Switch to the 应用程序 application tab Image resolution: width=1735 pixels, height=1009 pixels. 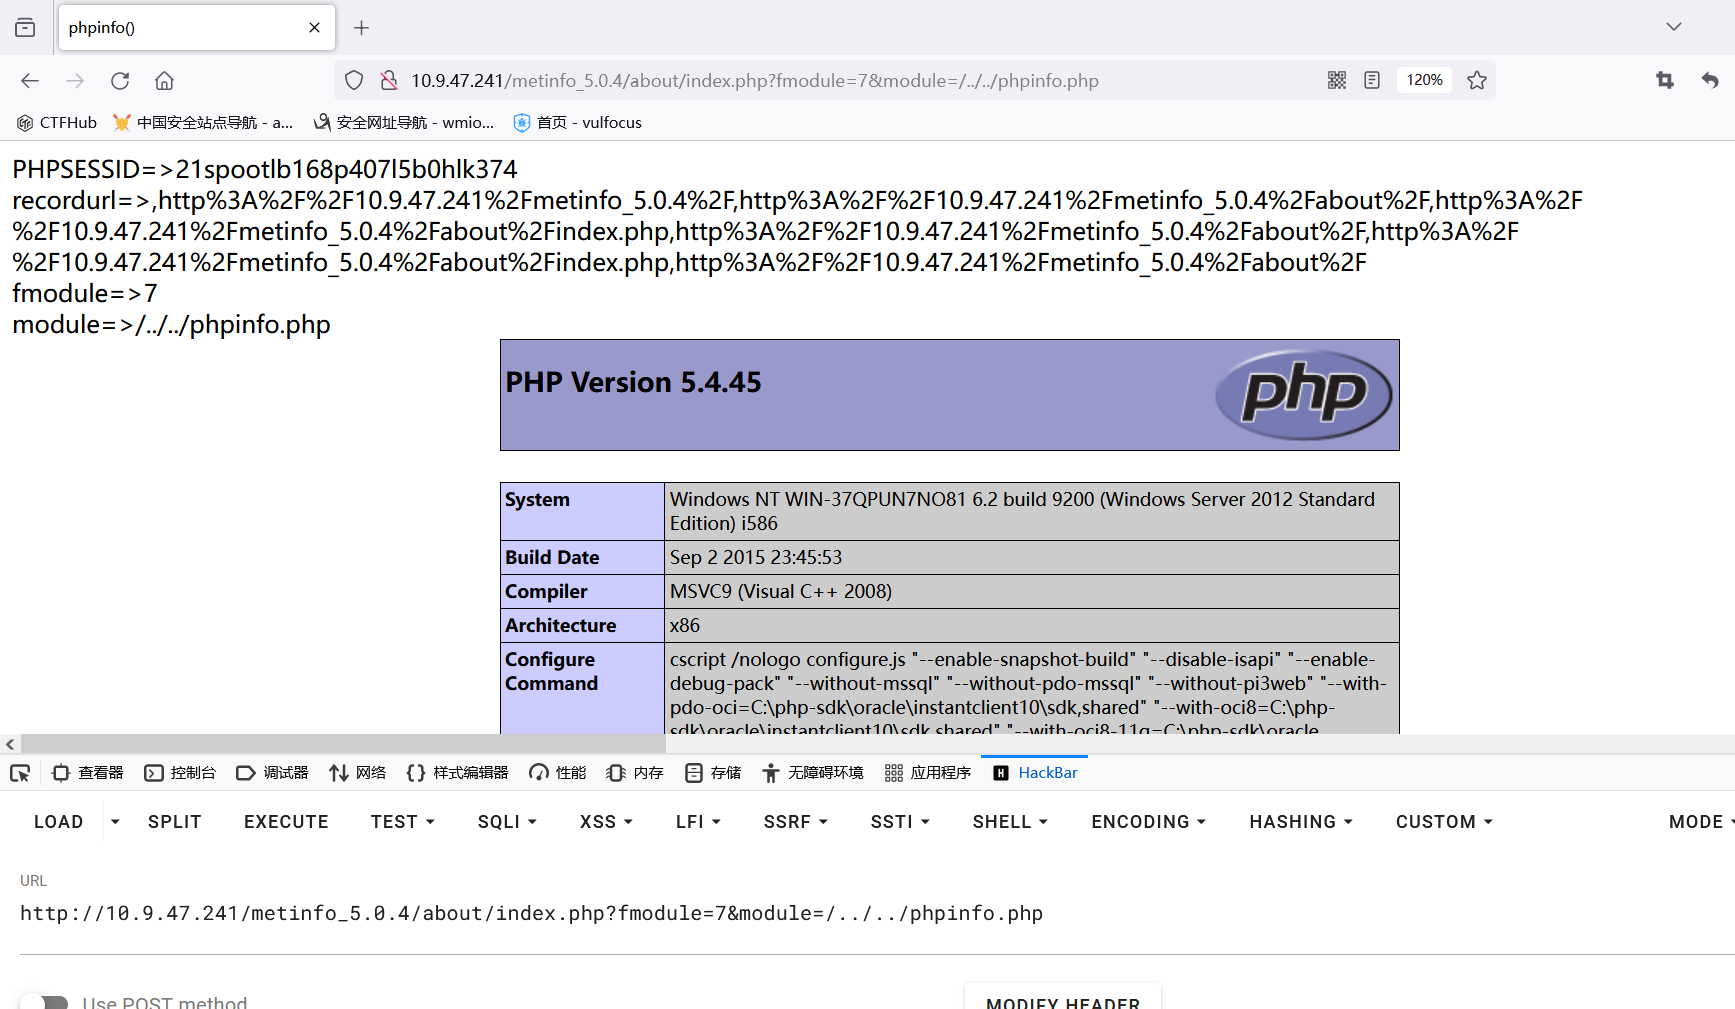pos(928,773)
